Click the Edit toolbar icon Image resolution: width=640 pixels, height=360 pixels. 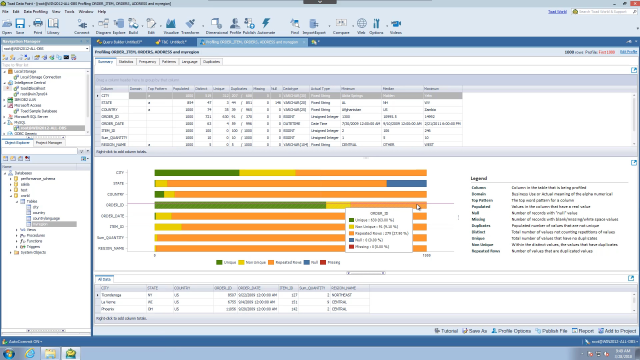click(151, 26)
